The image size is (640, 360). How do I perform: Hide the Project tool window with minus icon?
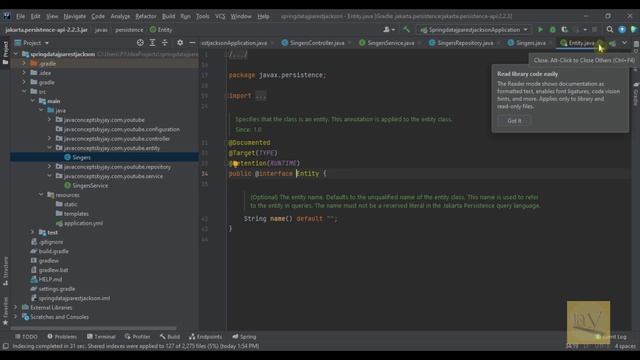(x=192, y=42)
